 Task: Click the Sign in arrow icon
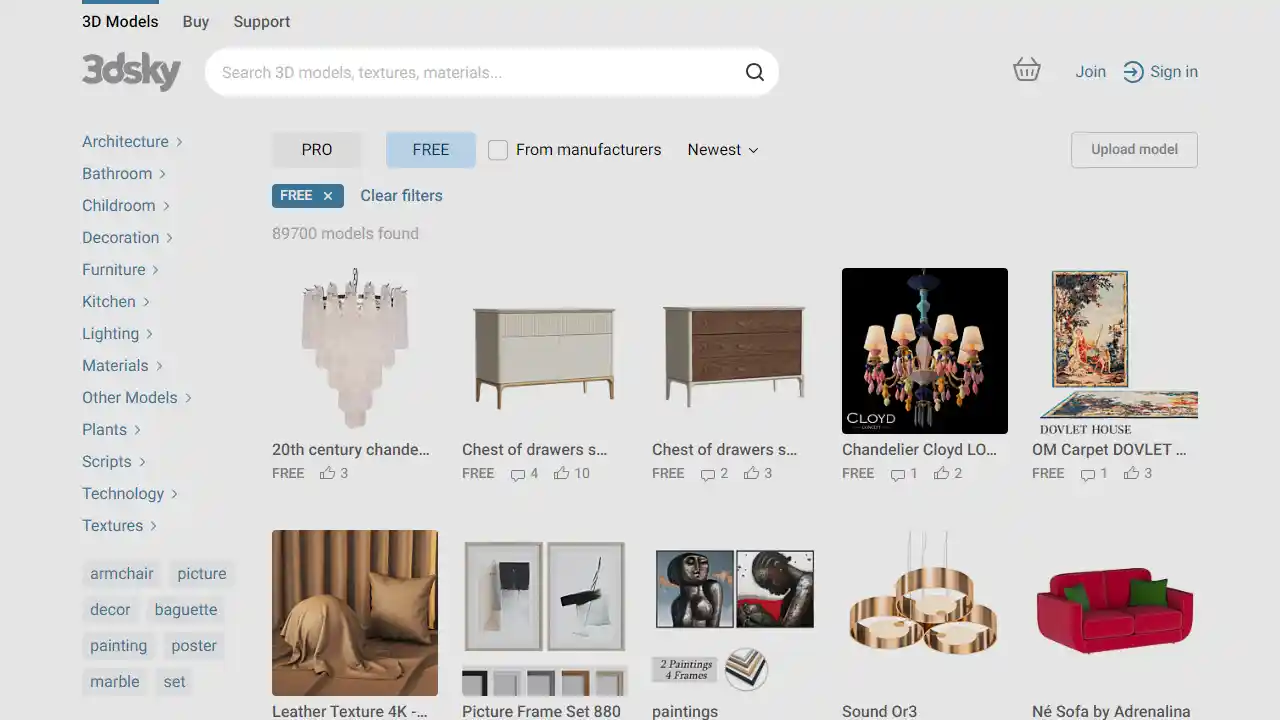1134,71
